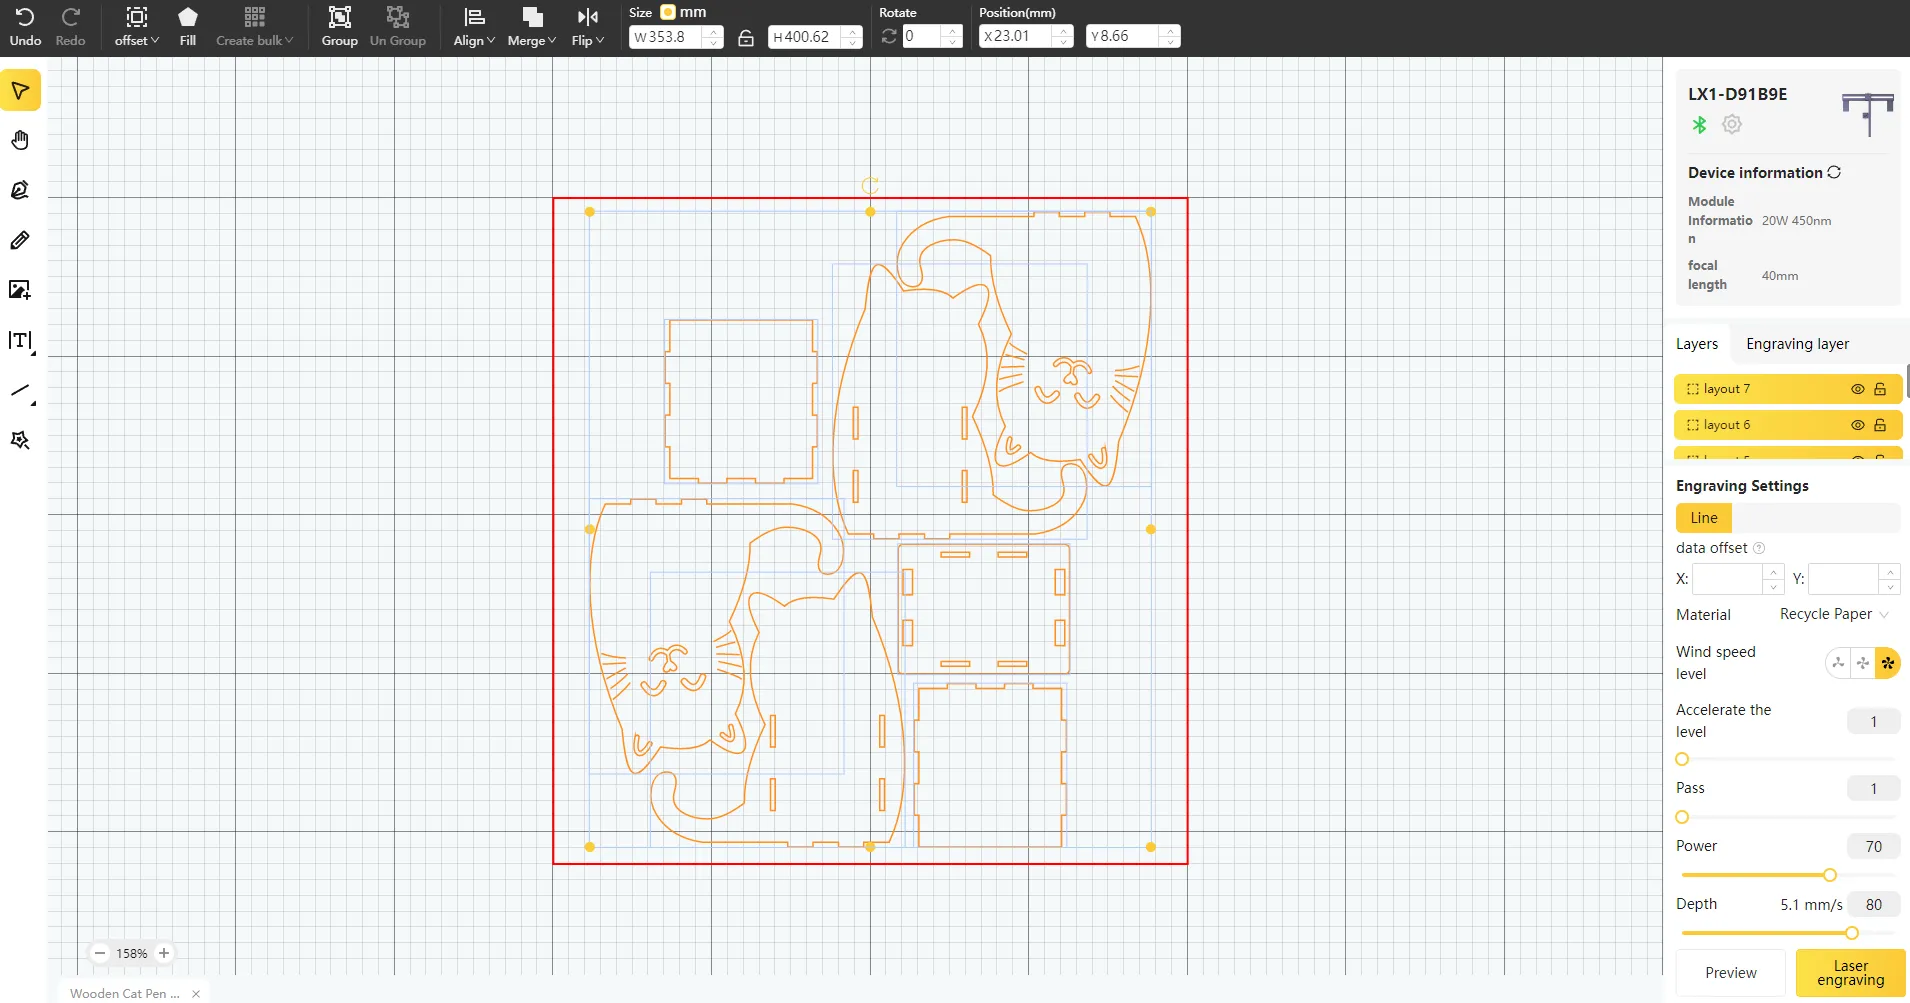Toggle the aspect ratio lock icon
The height and width of the screenshot is (1003, 1910).
click(746, 38)
